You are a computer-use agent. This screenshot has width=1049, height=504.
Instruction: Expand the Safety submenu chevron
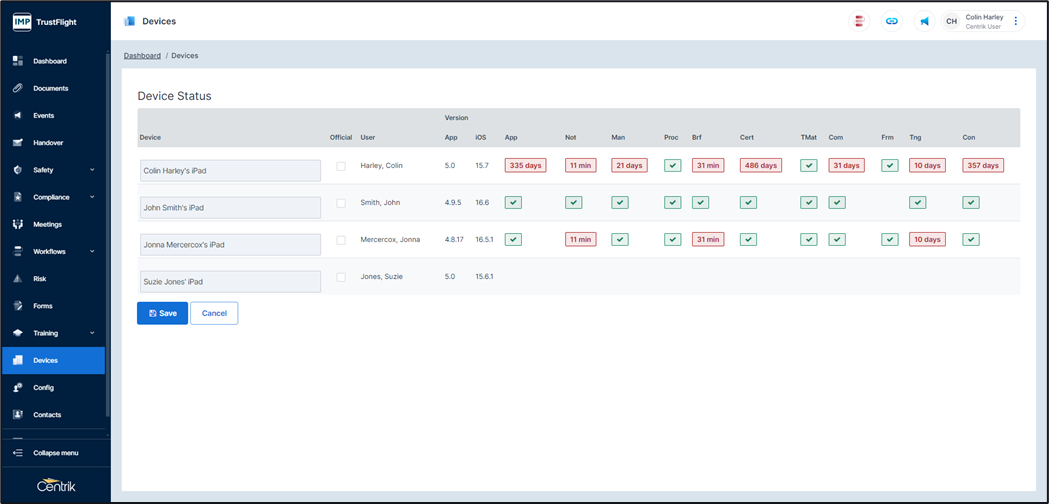[x=92, y=170]
